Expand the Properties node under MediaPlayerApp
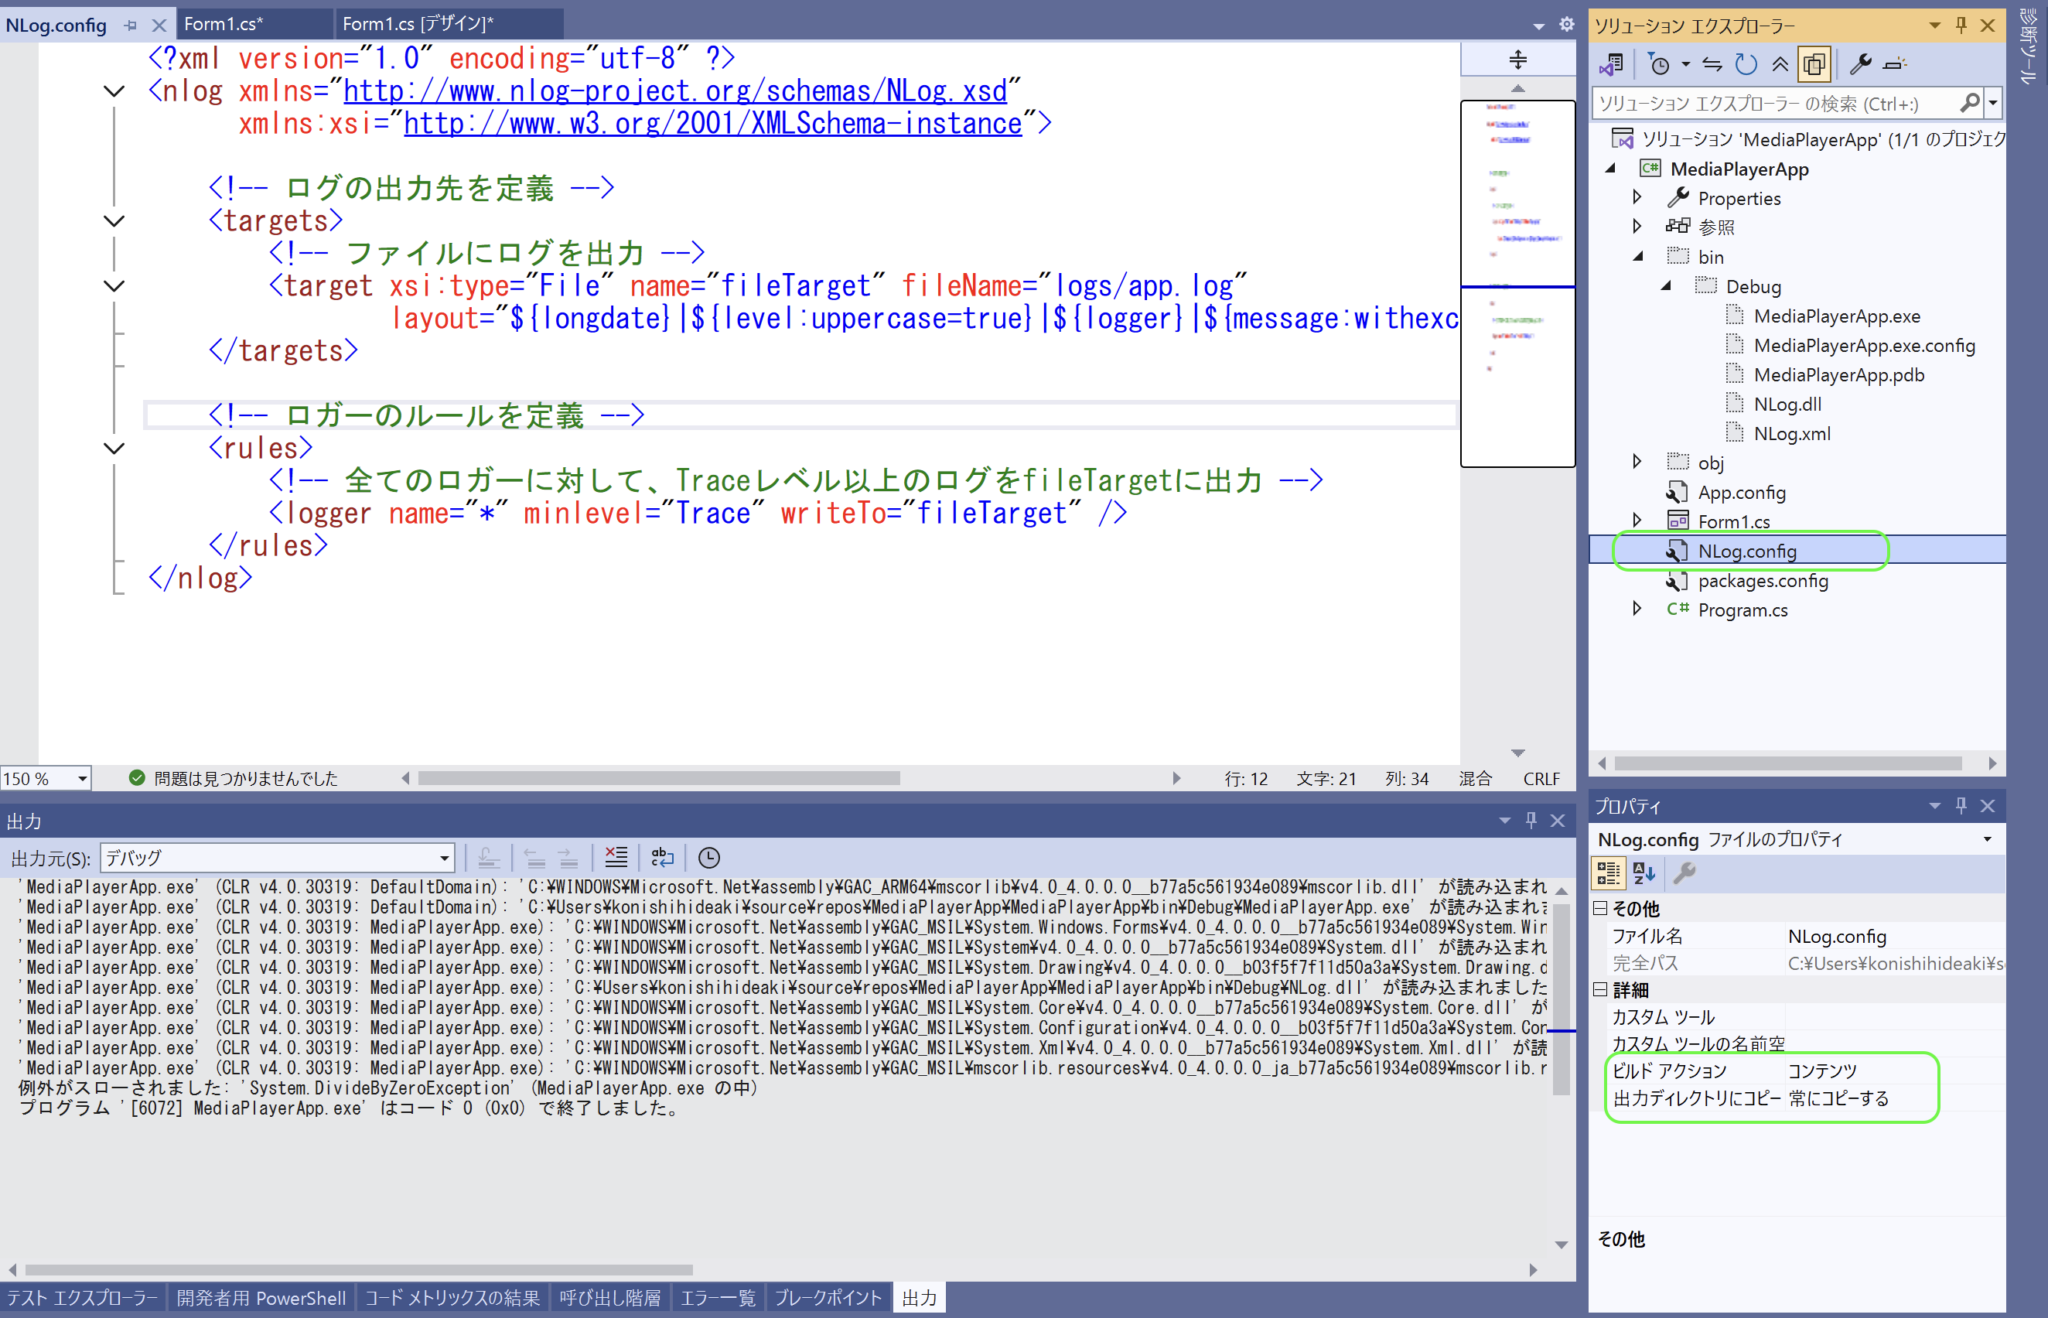 [1637, 197]
